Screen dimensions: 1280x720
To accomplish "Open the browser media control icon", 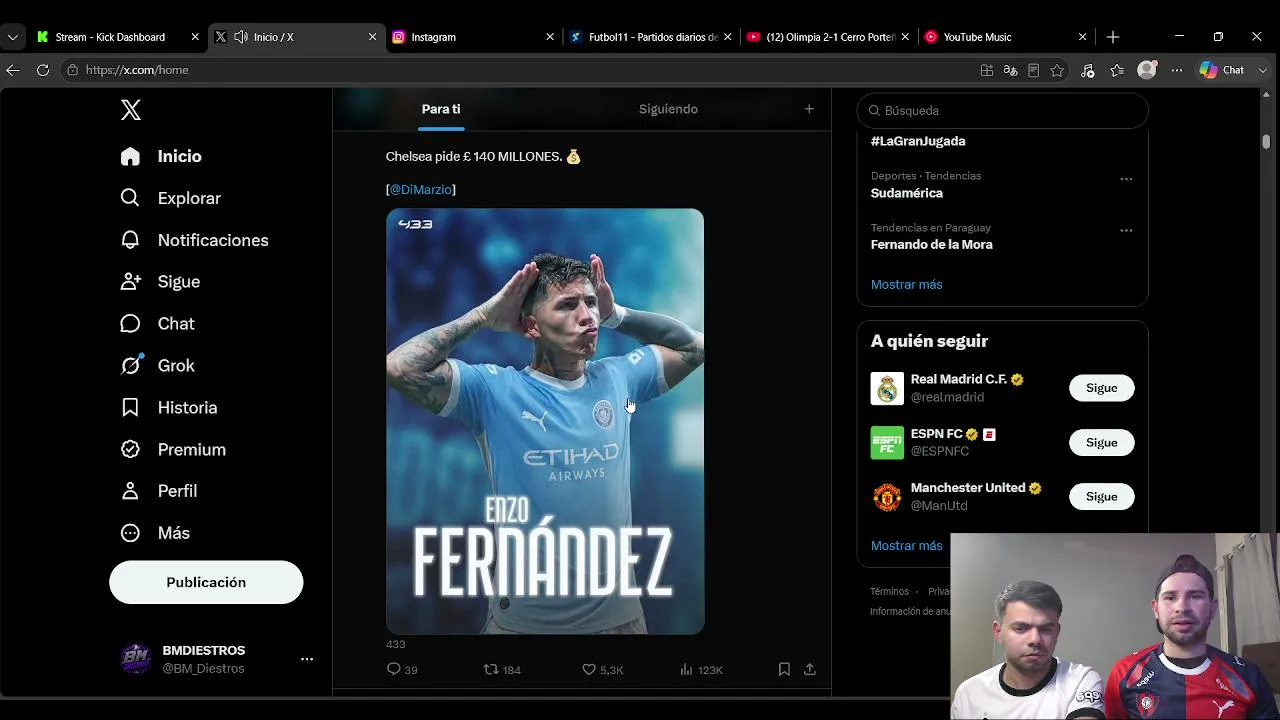I will 1088,70.
